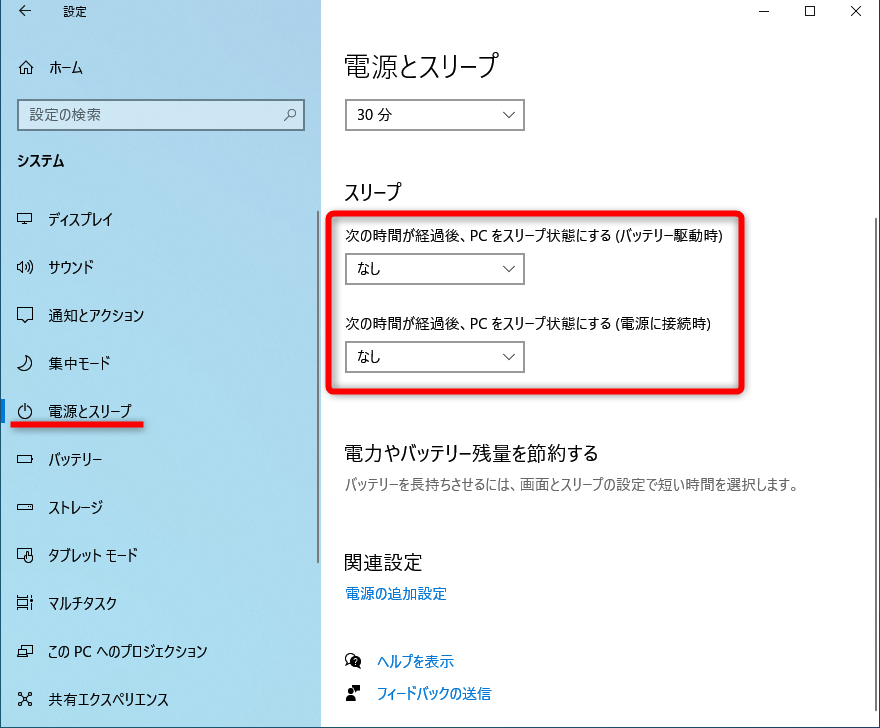Select サウンド in the sidebar
The width and height of the screenshot is (880, 728).
click(x=71, y=267)
